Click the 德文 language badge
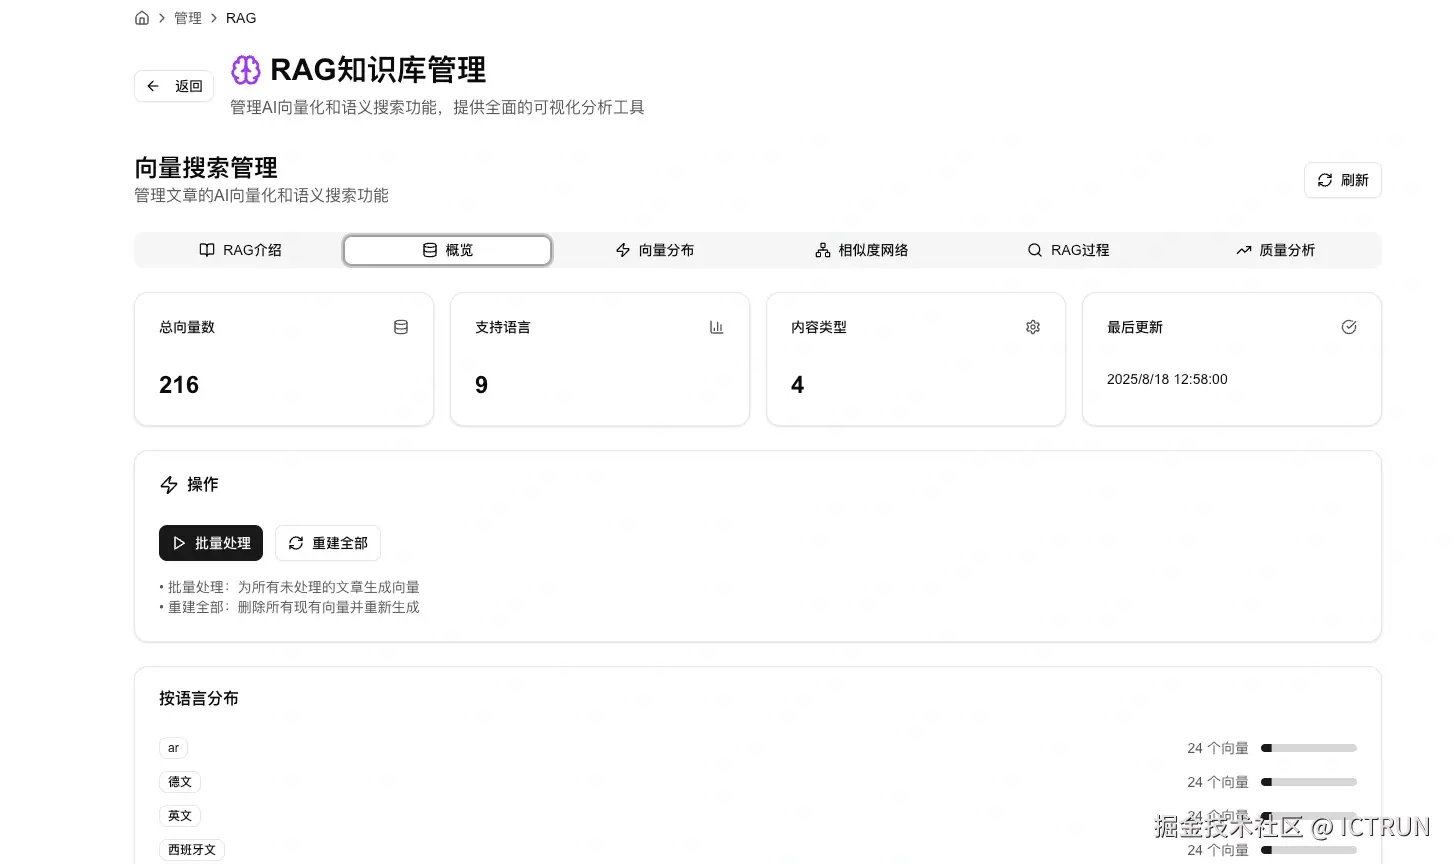The height and width of the screenshot is (864, 1454). [180, 782]
